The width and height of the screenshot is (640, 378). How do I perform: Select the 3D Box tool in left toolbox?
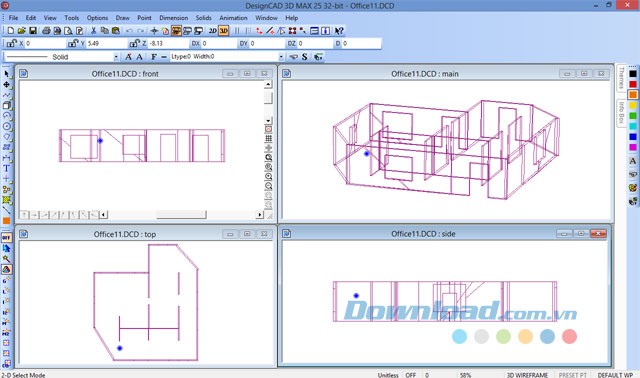click(x=7, y=105)
